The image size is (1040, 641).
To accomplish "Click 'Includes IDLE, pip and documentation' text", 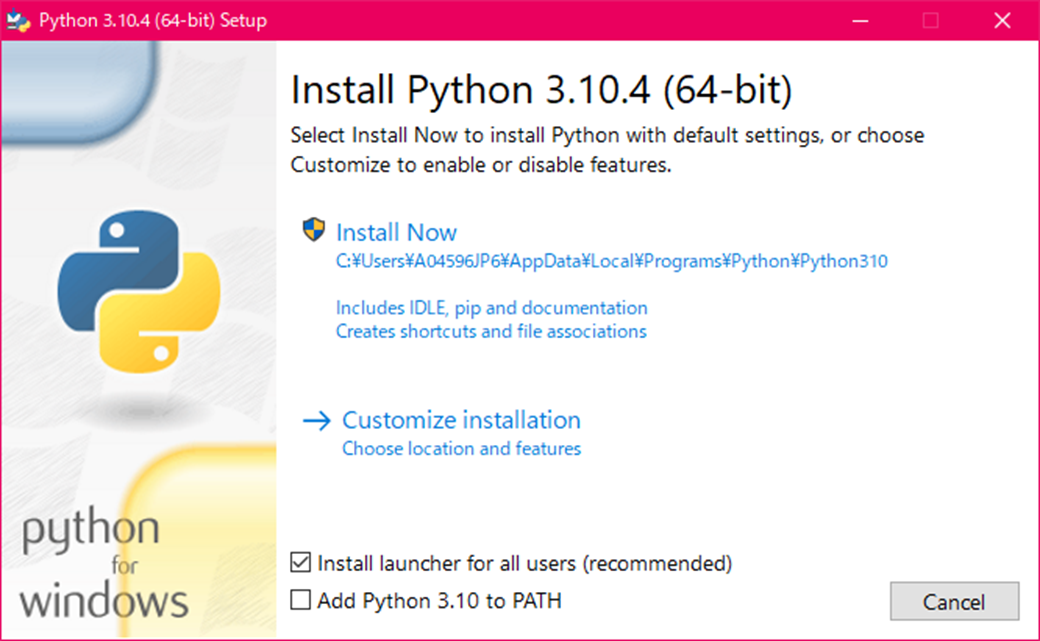I will [x=491, y=308].
